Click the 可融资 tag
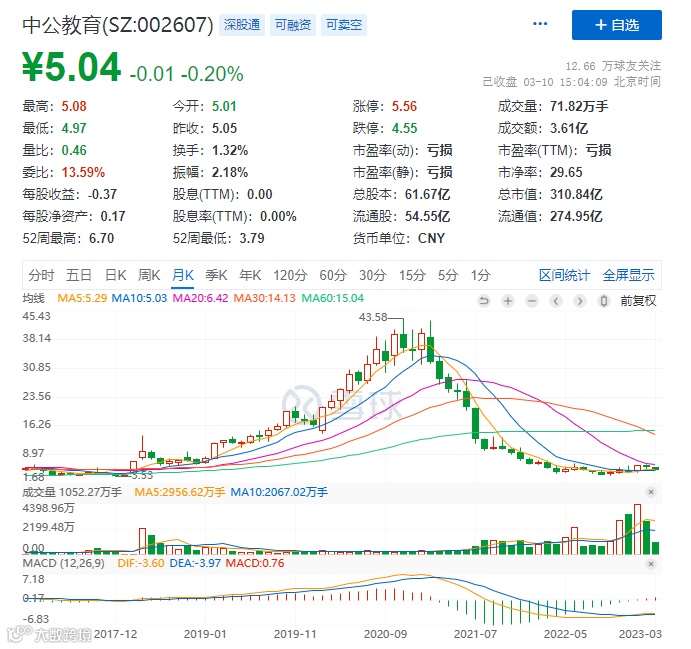Viewport: 691px width, 649px height. pos(293,25)
